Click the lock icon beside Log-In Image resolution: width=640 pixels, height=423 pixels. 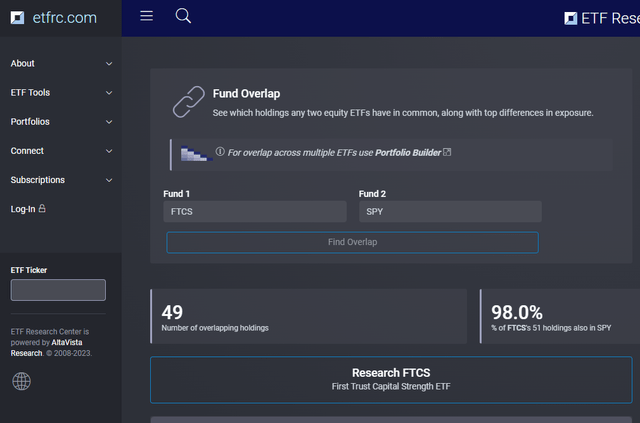pyautogui.click(x=42, y=208)
